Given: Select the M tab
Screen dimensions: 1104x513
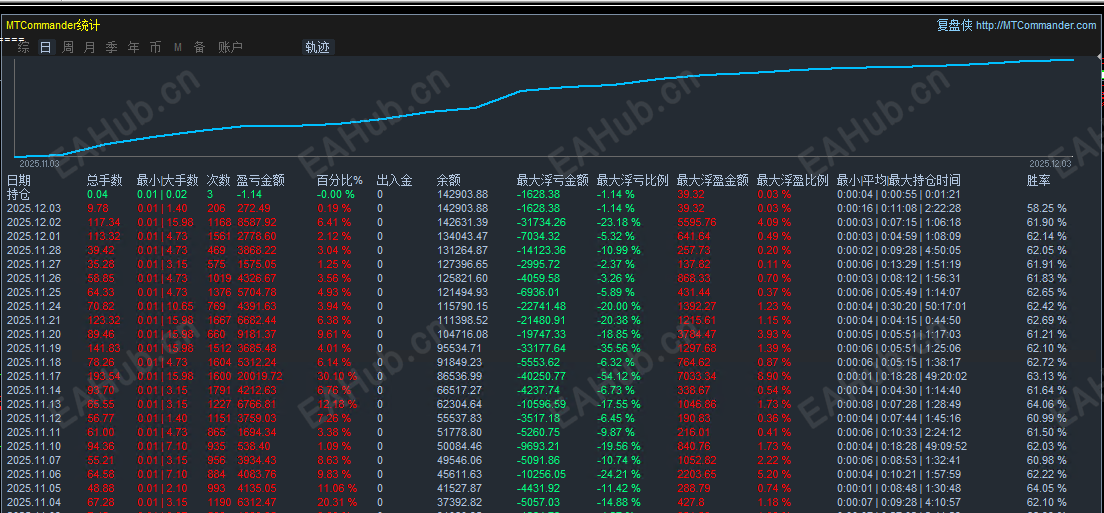Looking at the screenshot, I should click(177, 47).
